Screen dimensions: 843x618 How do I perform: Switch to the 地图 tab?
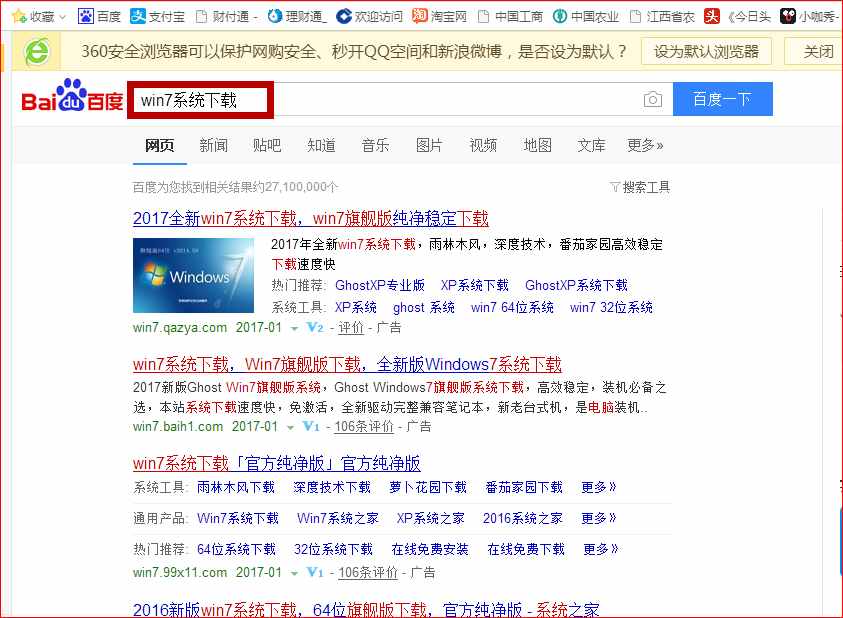click(538, 145)
